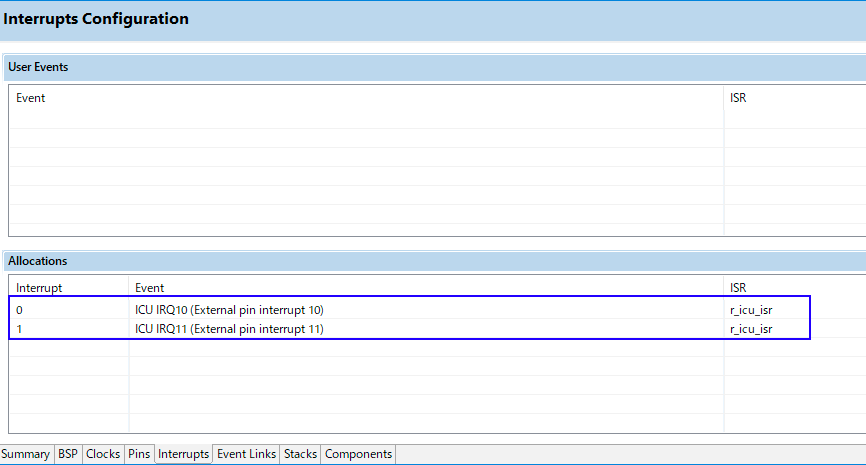Open the Summary tab
866x465 pixels.
(26, 454)
